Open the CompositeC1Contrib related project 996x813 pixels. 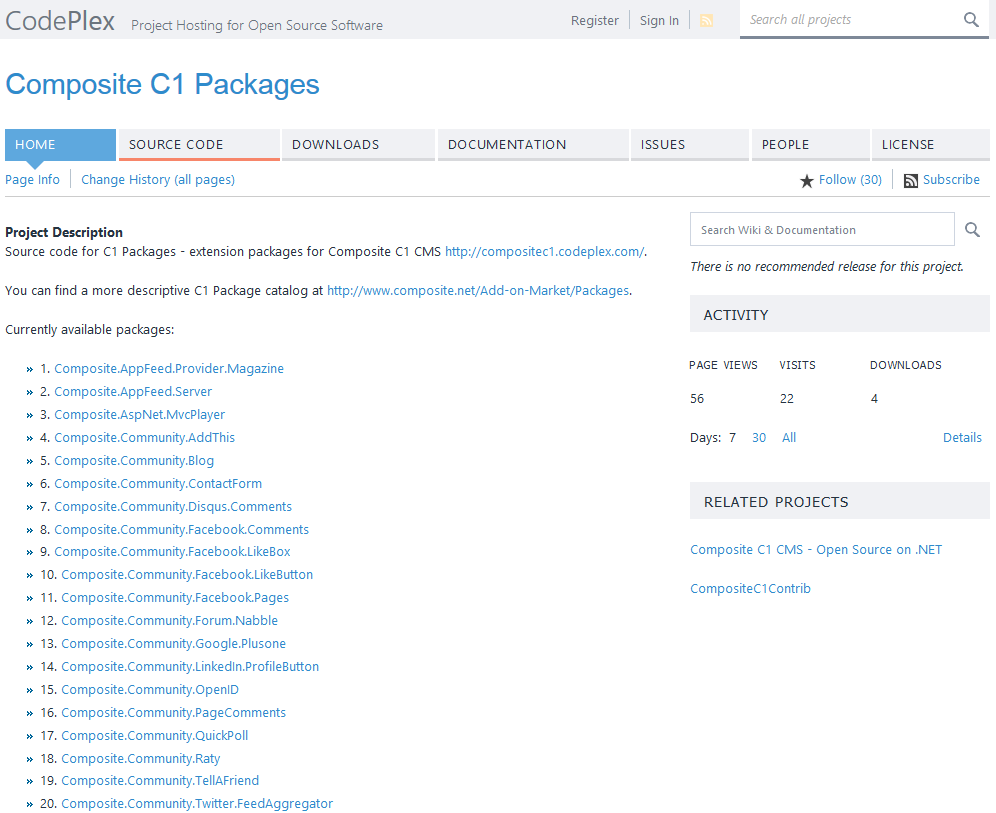click(750, 589)
